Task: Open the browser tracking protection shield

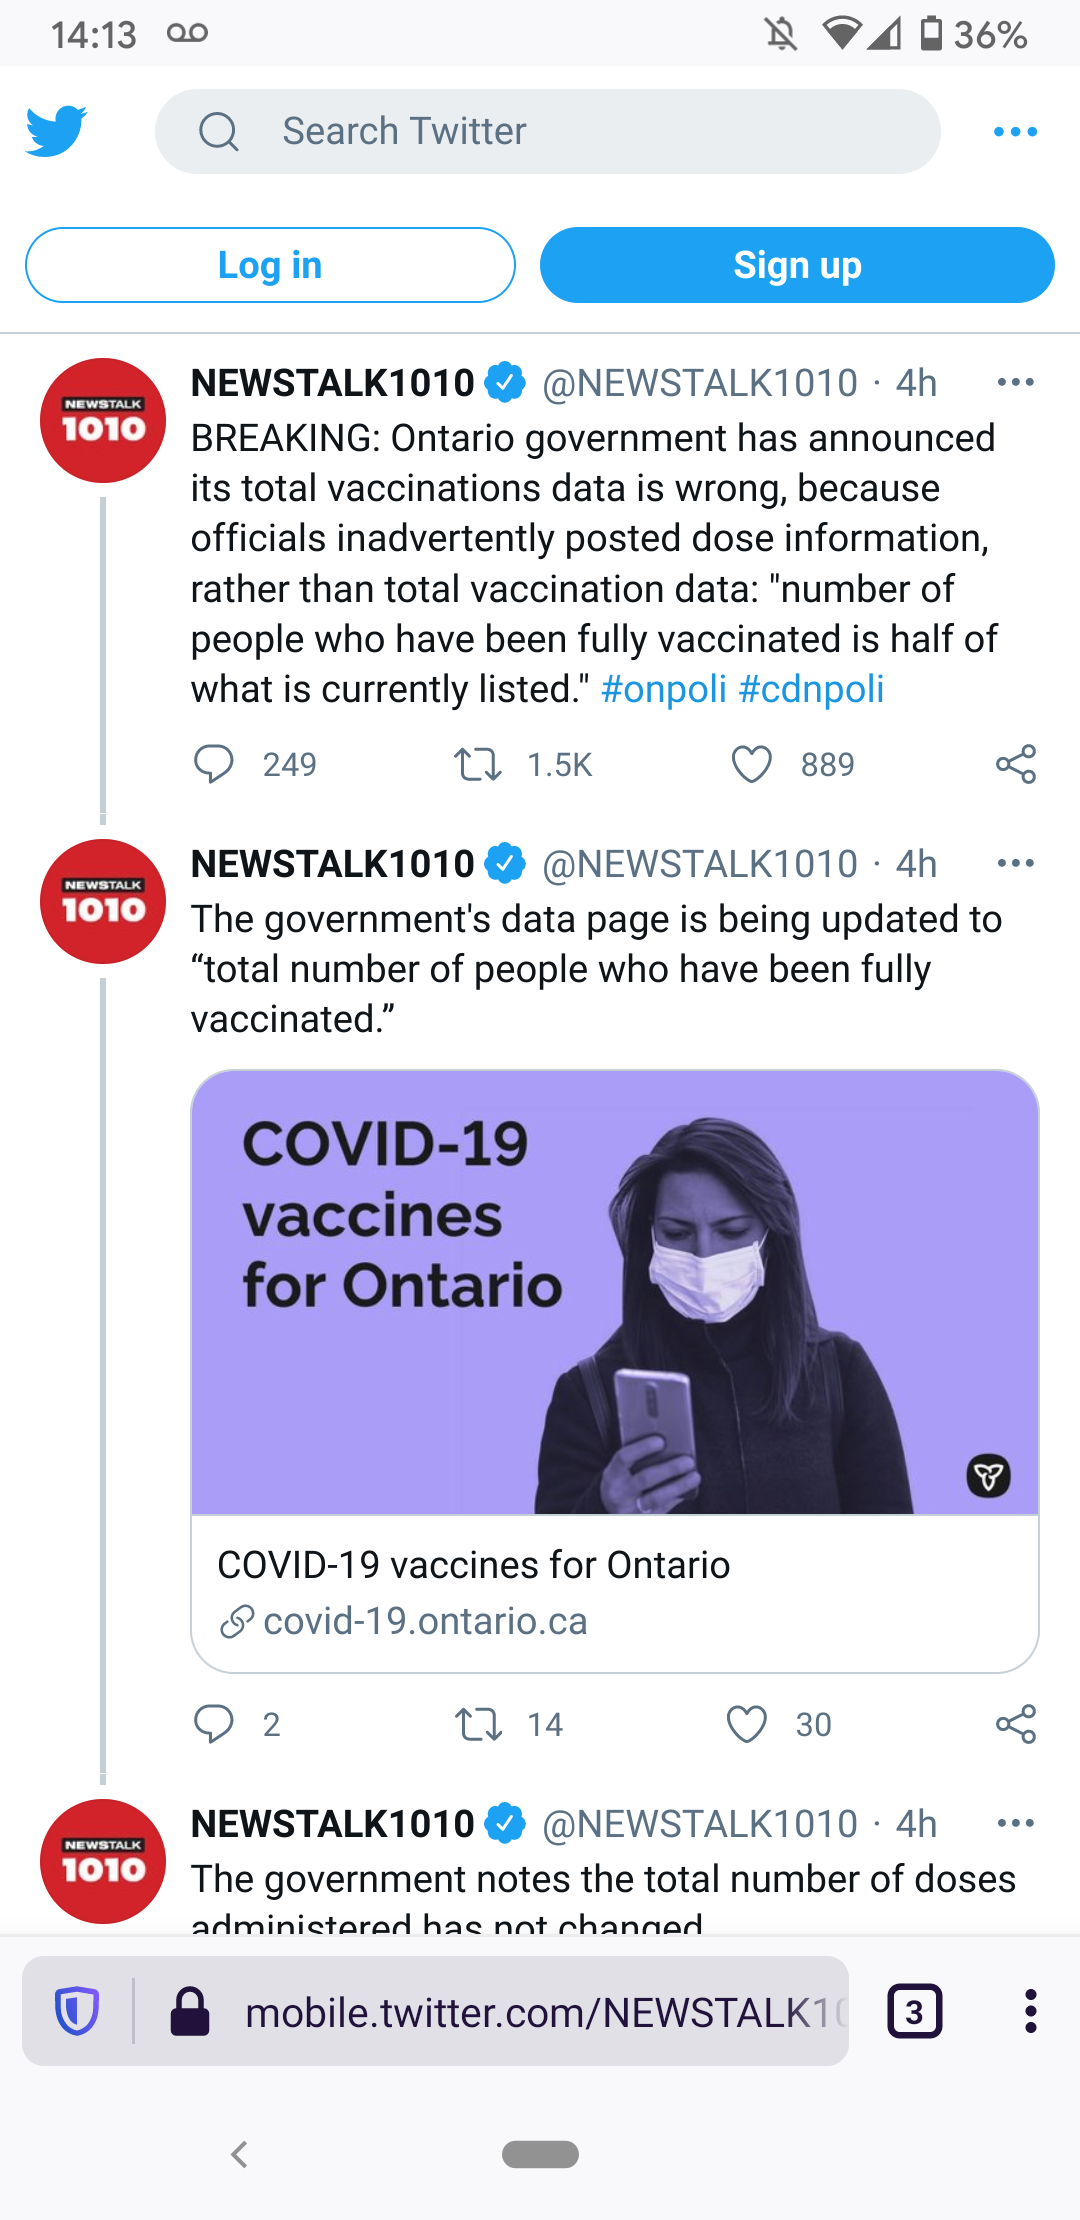Action: click(x=77, y=2011)
